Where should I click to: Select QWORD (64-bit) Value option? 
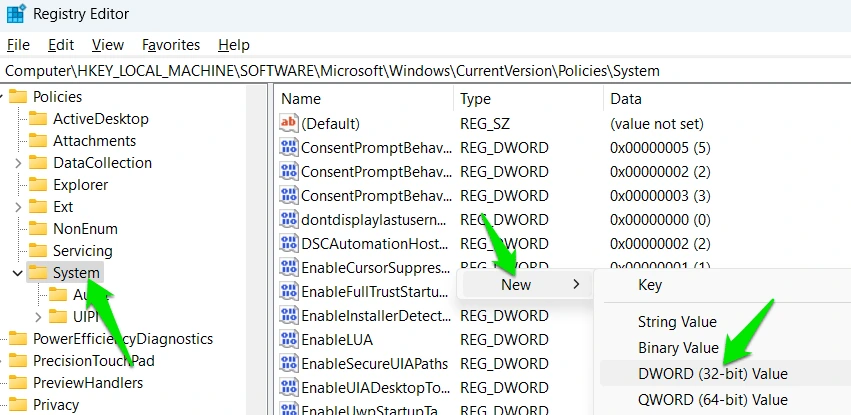click(713, 400)
